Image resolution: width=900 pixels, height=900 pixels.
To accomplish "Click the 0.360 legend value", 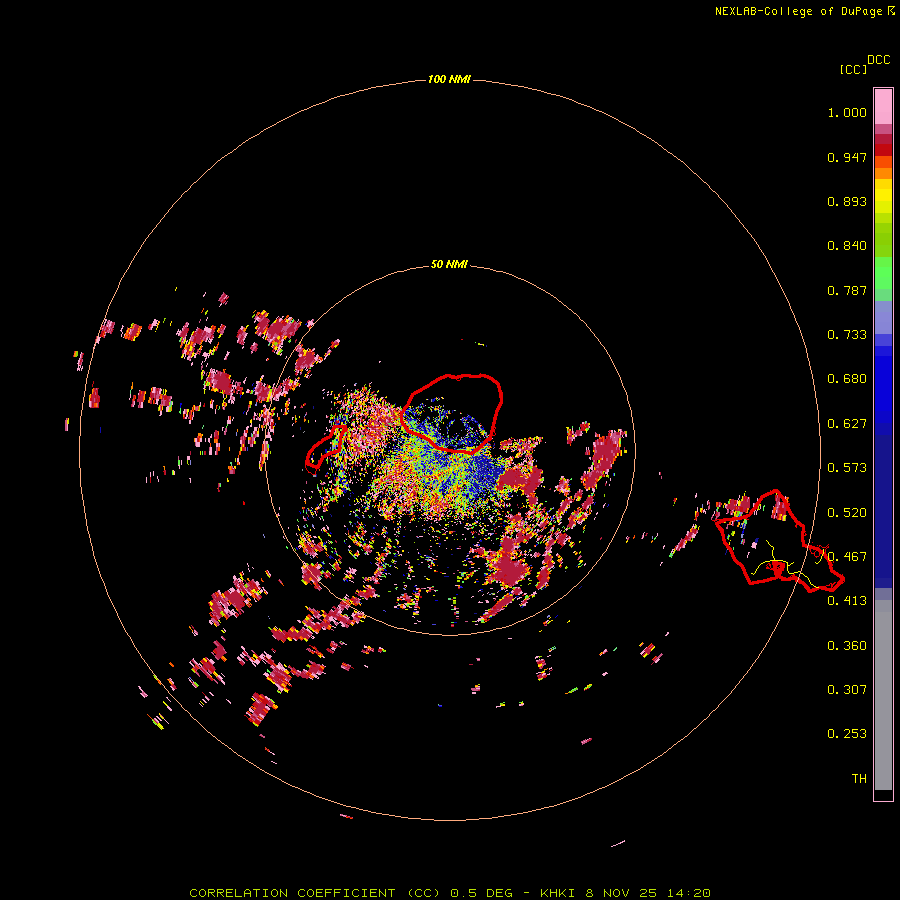I will (847, 646).
